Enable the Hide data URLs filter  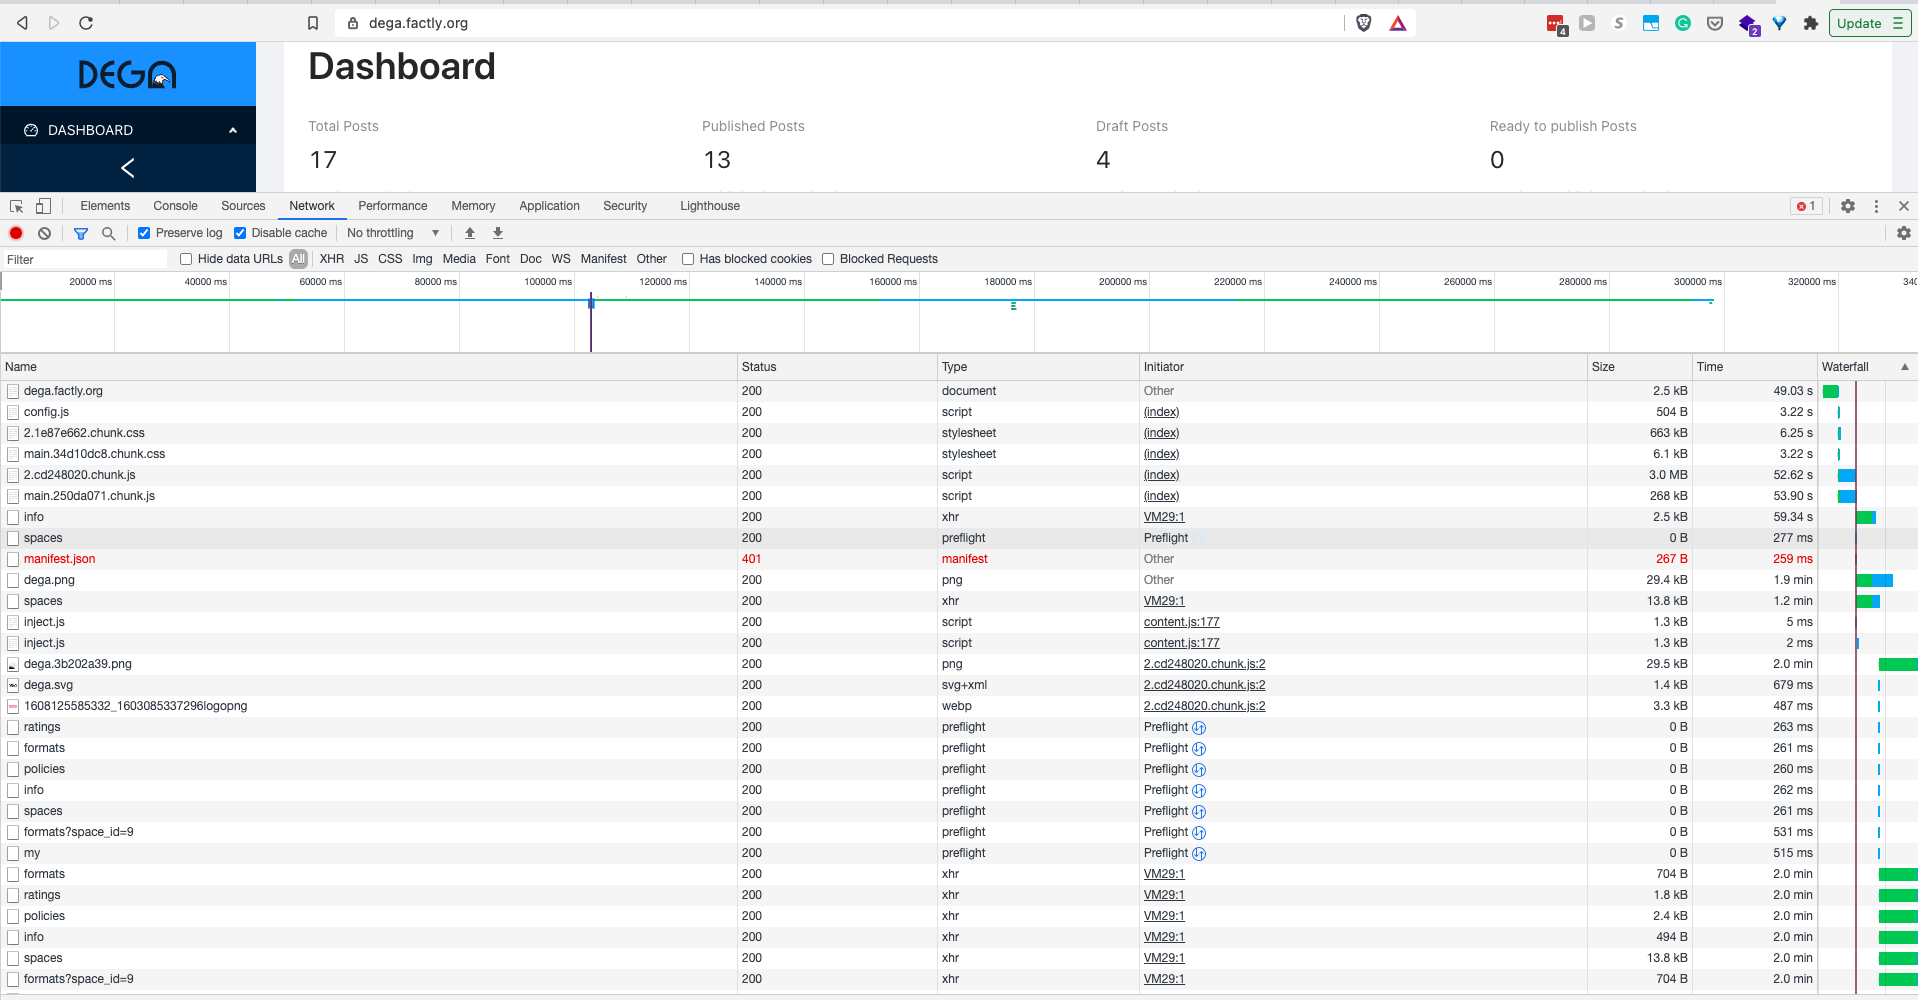pyautogui.click(x=186, y=258)
